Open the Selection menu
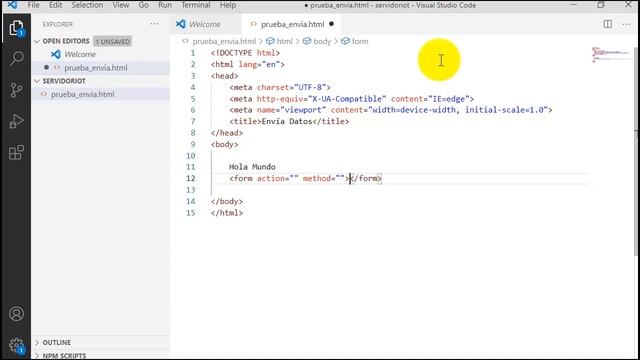 (x=87, y=5)
